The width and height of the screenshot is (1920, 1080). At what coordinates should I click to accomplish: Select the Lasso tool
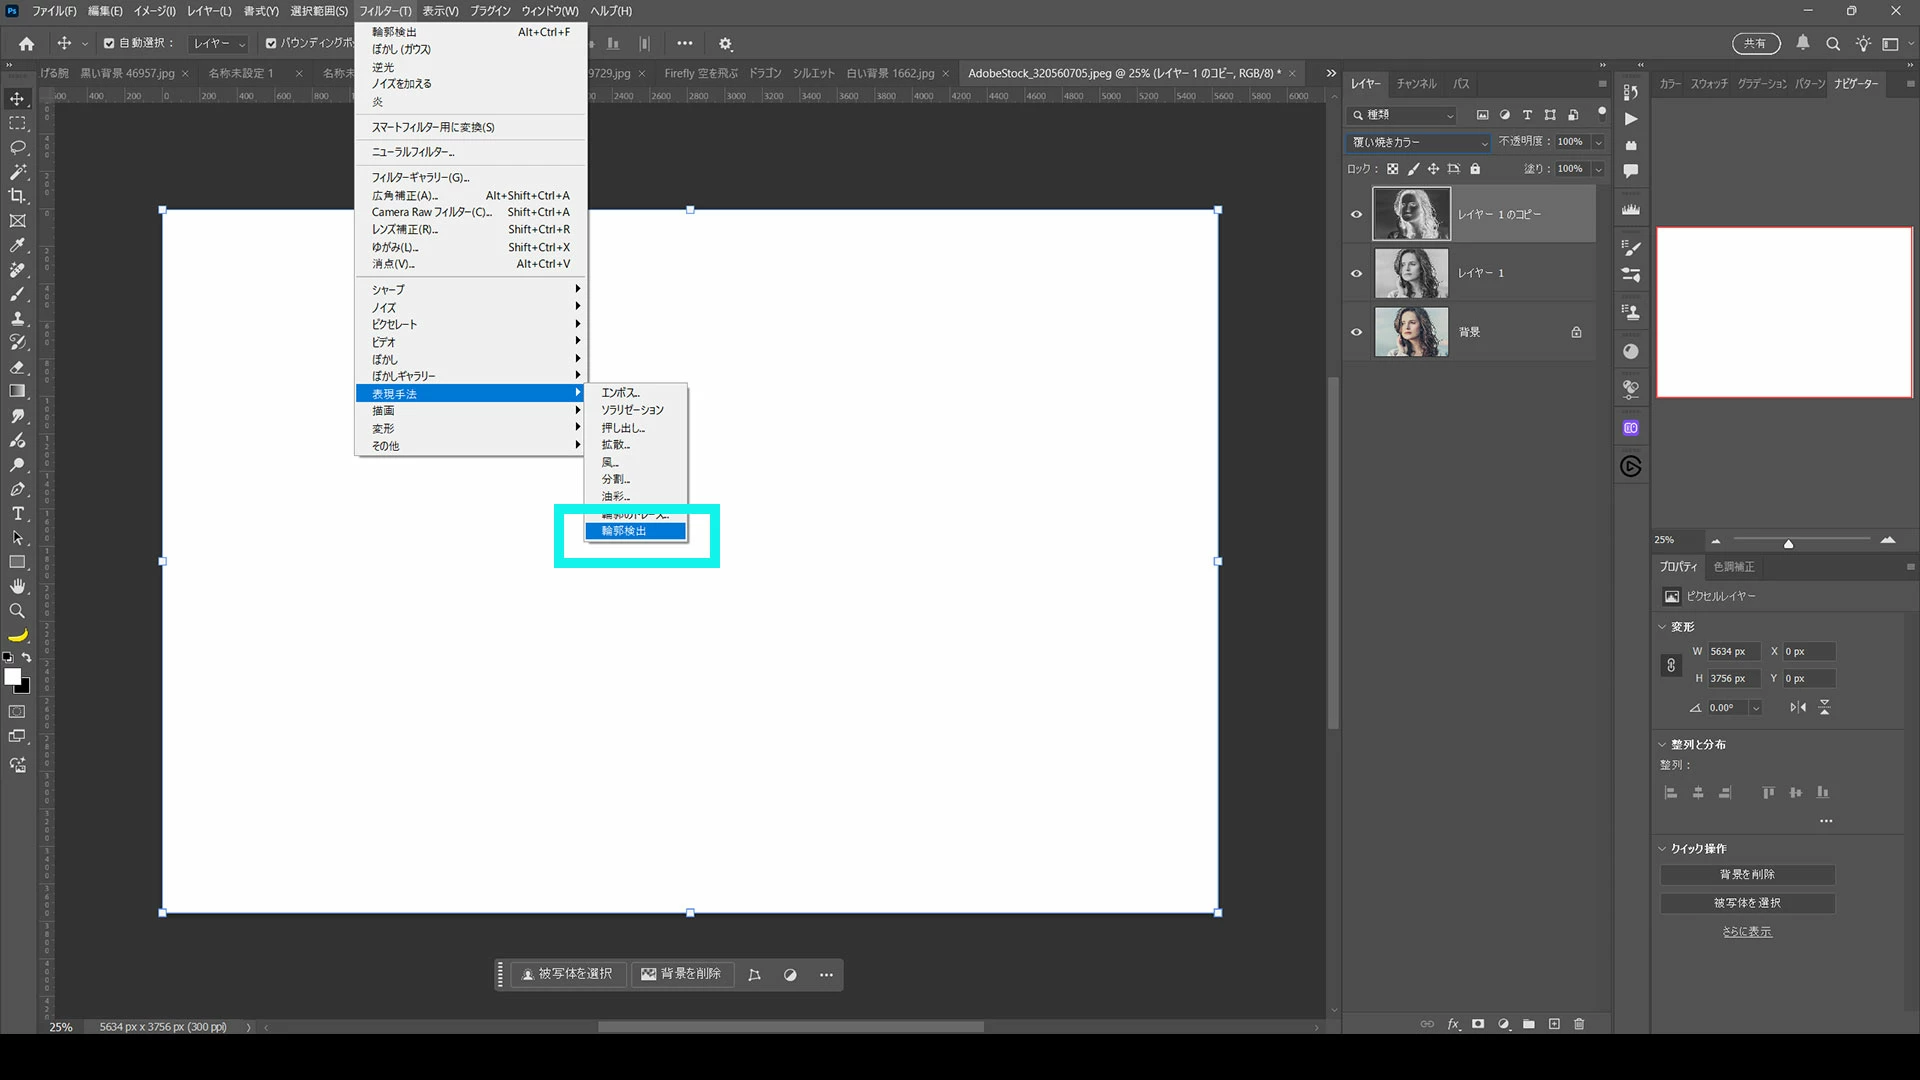[17, 147]
